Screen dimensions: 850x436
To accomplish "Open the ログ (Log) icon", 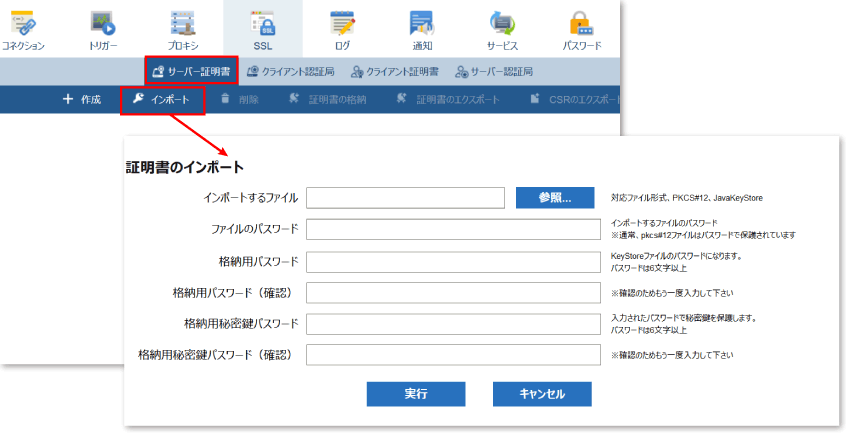I will point(343,30).
